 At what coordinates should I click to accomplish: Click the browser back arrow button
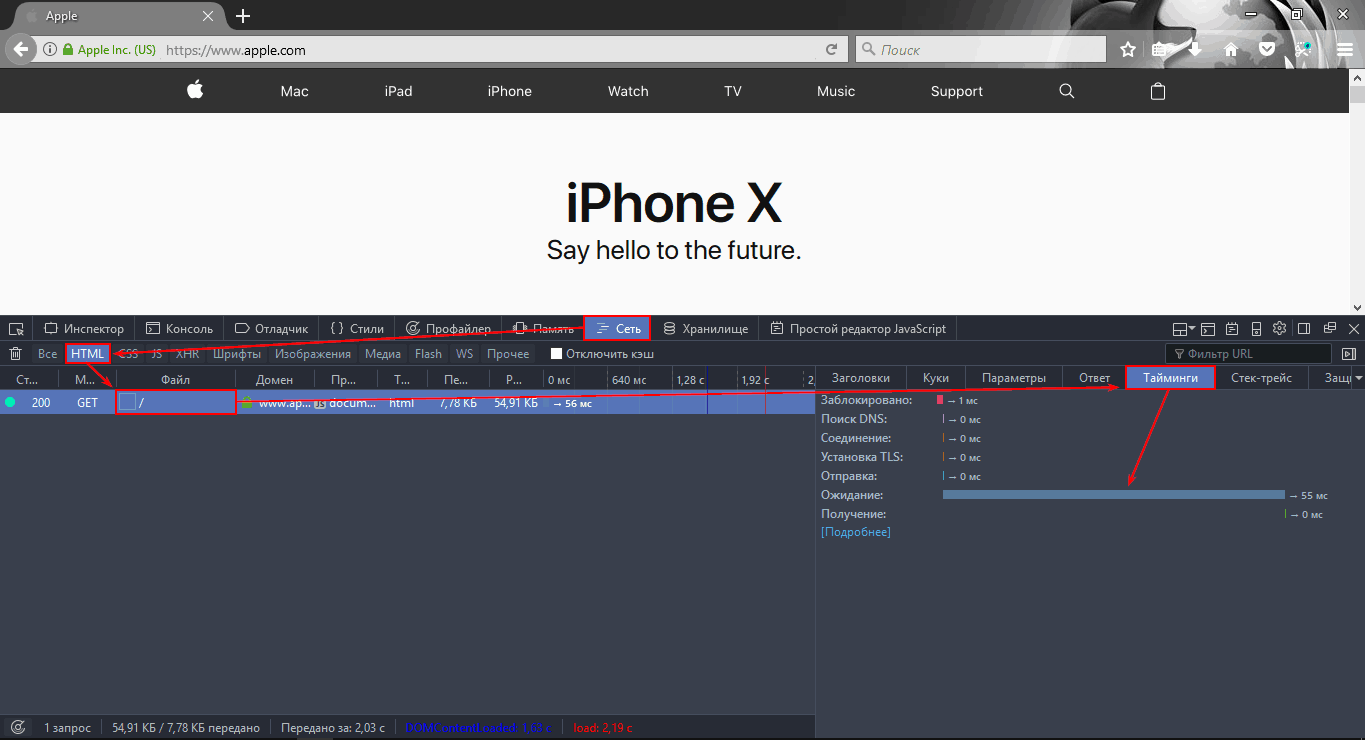coord(20,50)
